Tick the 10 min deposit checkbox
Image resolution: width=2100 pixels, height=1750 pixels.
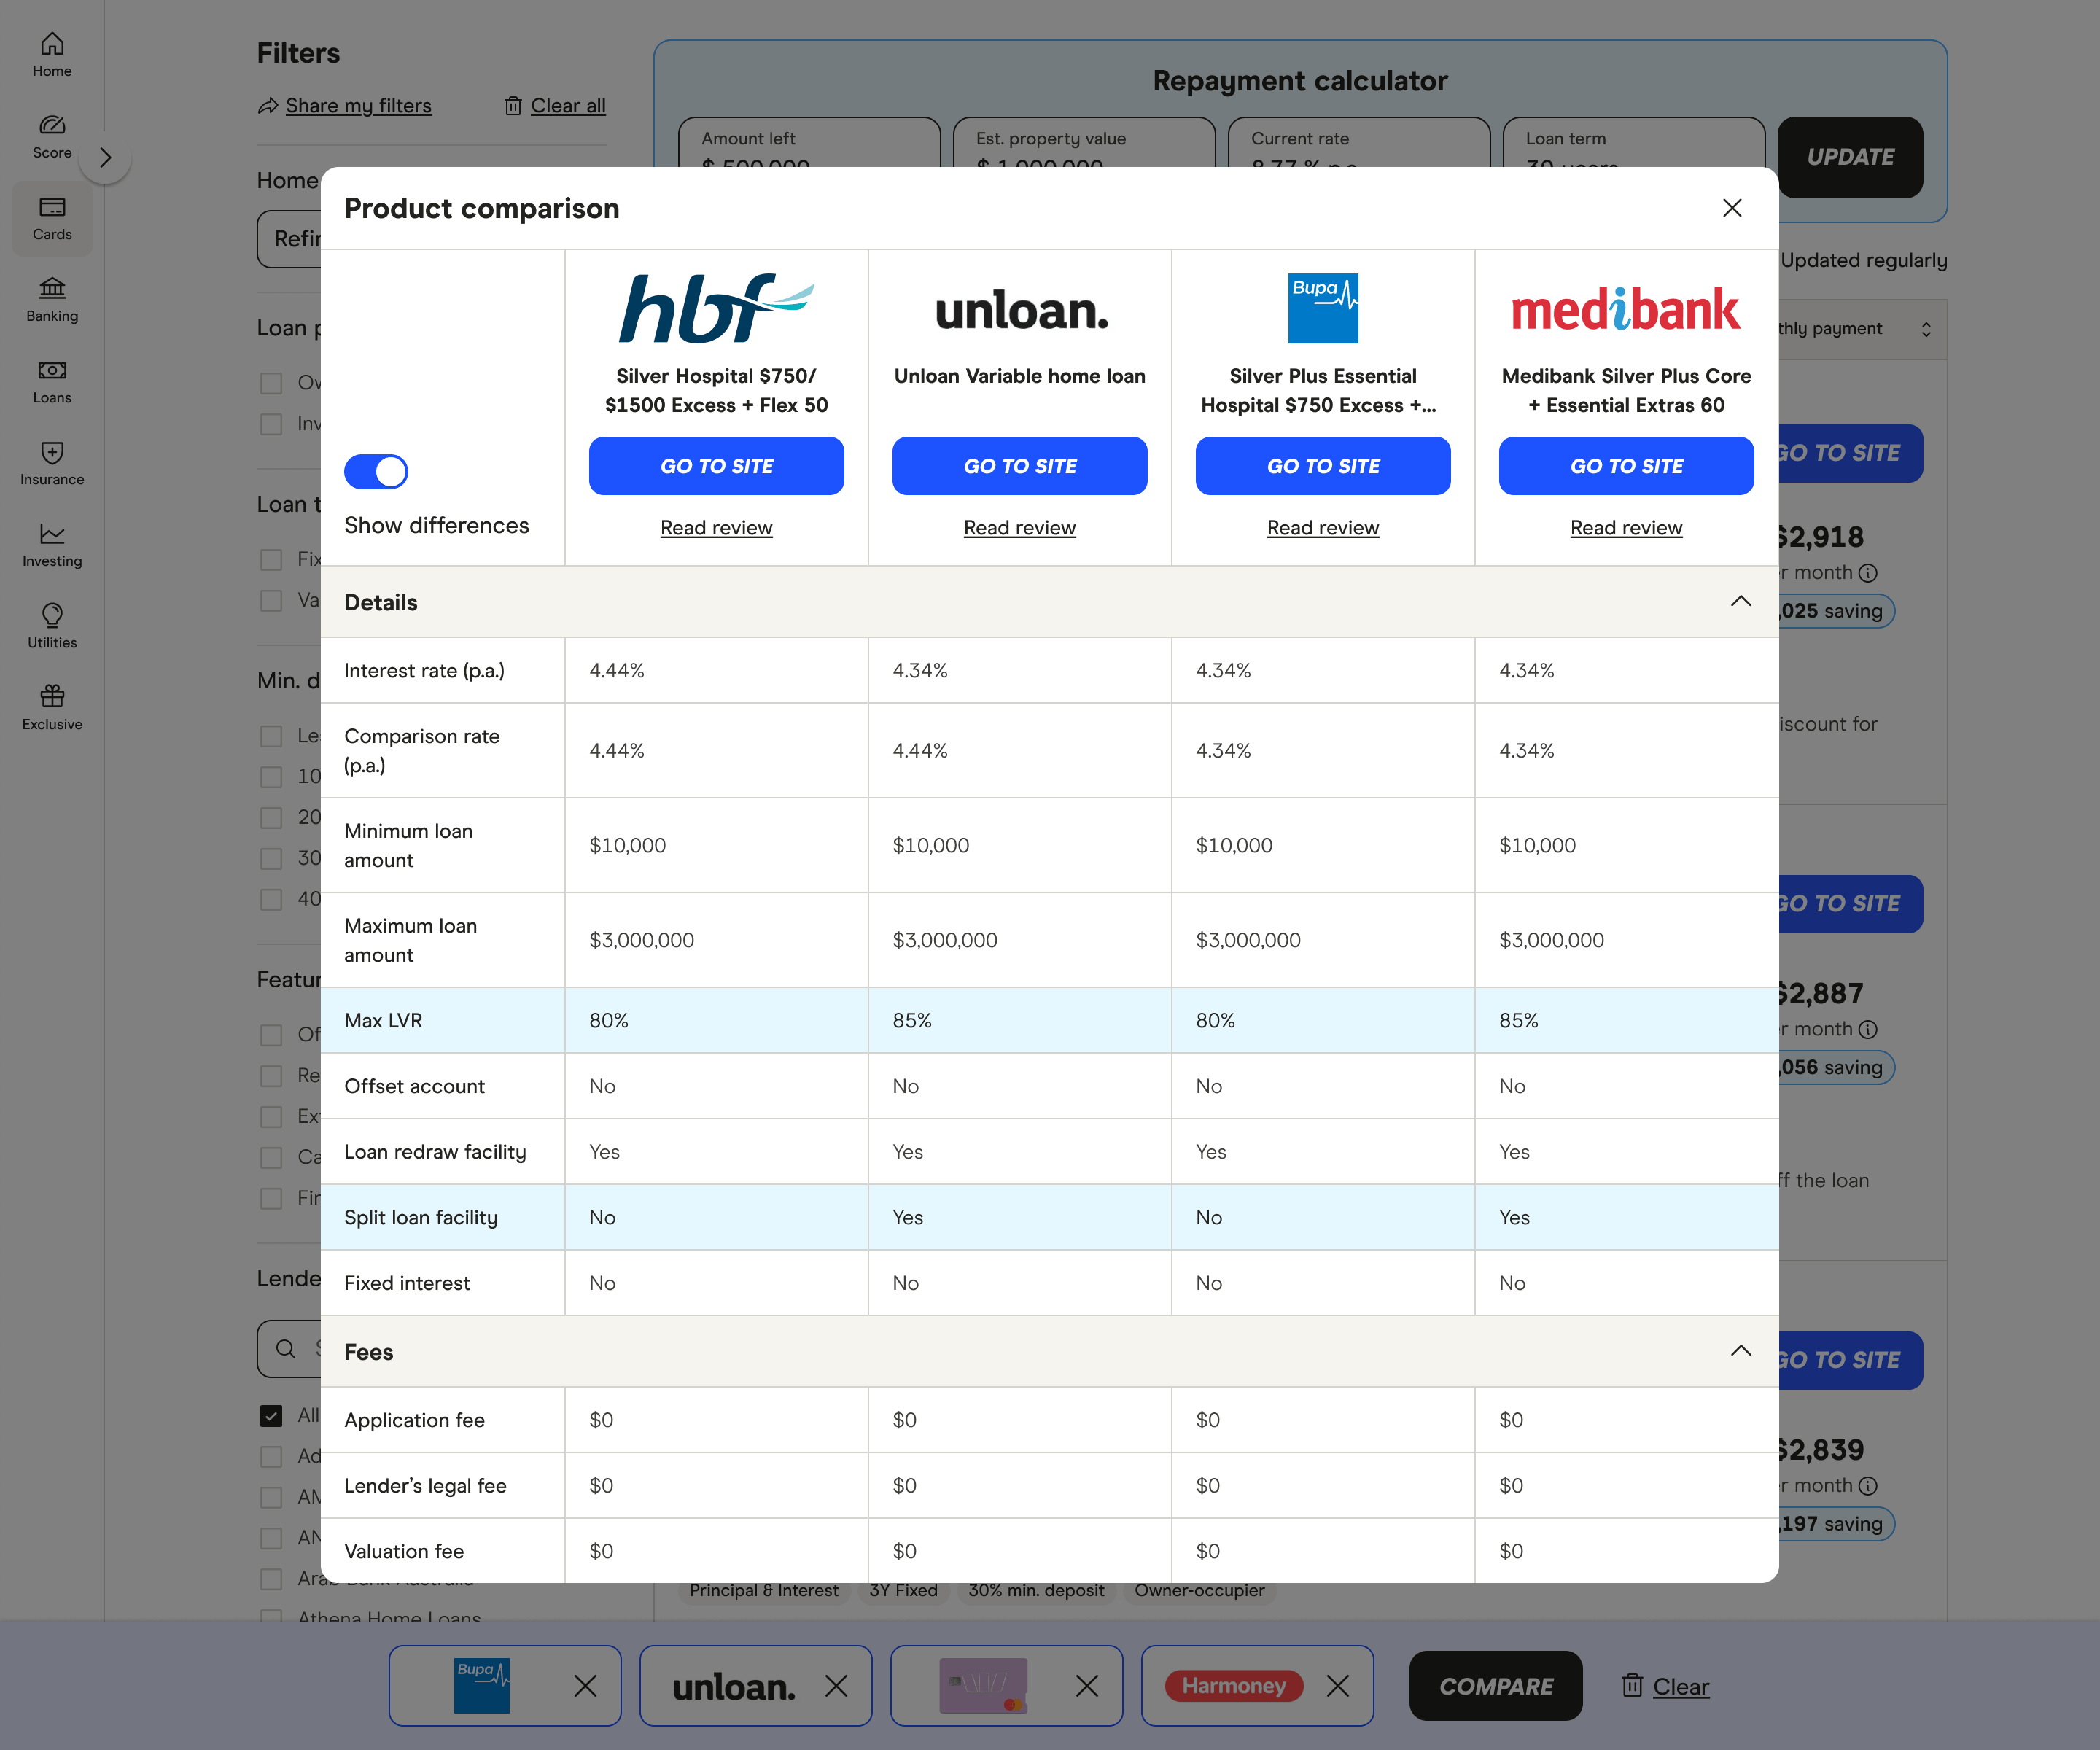[271, 777]
